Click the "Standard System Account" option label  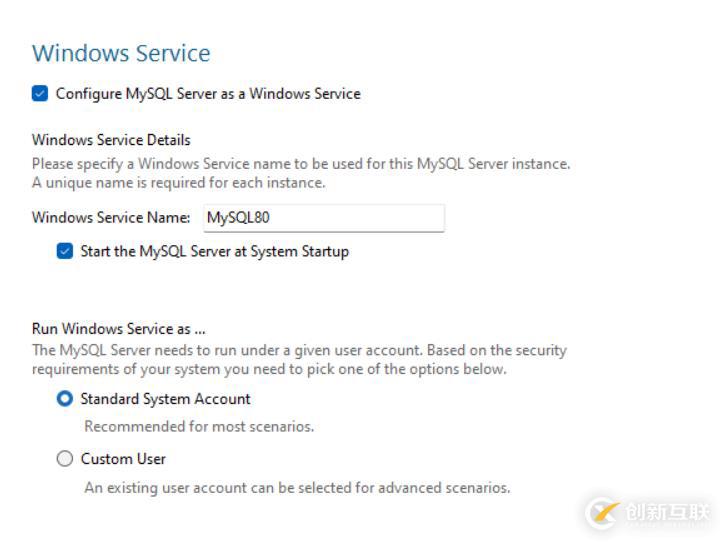165,399
